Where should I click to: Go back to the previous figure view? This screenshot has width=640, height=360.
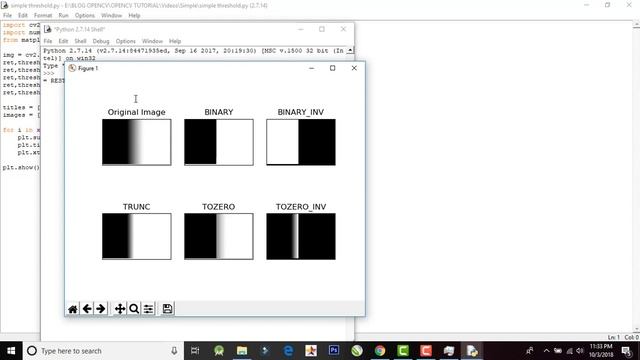click(x=87, y=309)
